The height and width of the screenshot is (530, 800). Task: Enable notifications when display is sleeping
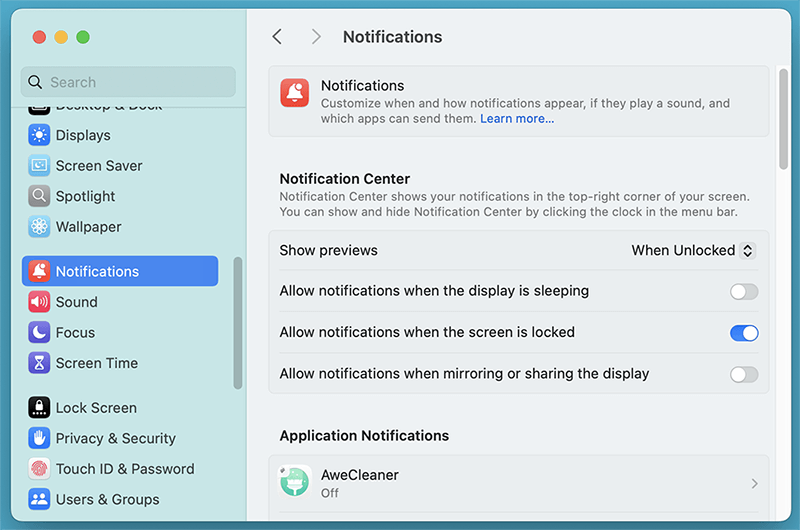(744, 292)
